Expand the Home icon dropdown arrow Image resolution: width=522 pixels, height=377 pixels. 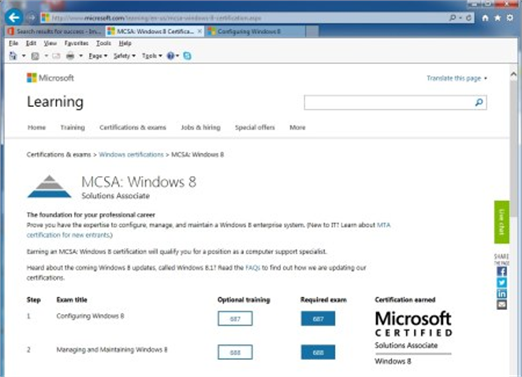click(x=23, y=56)
